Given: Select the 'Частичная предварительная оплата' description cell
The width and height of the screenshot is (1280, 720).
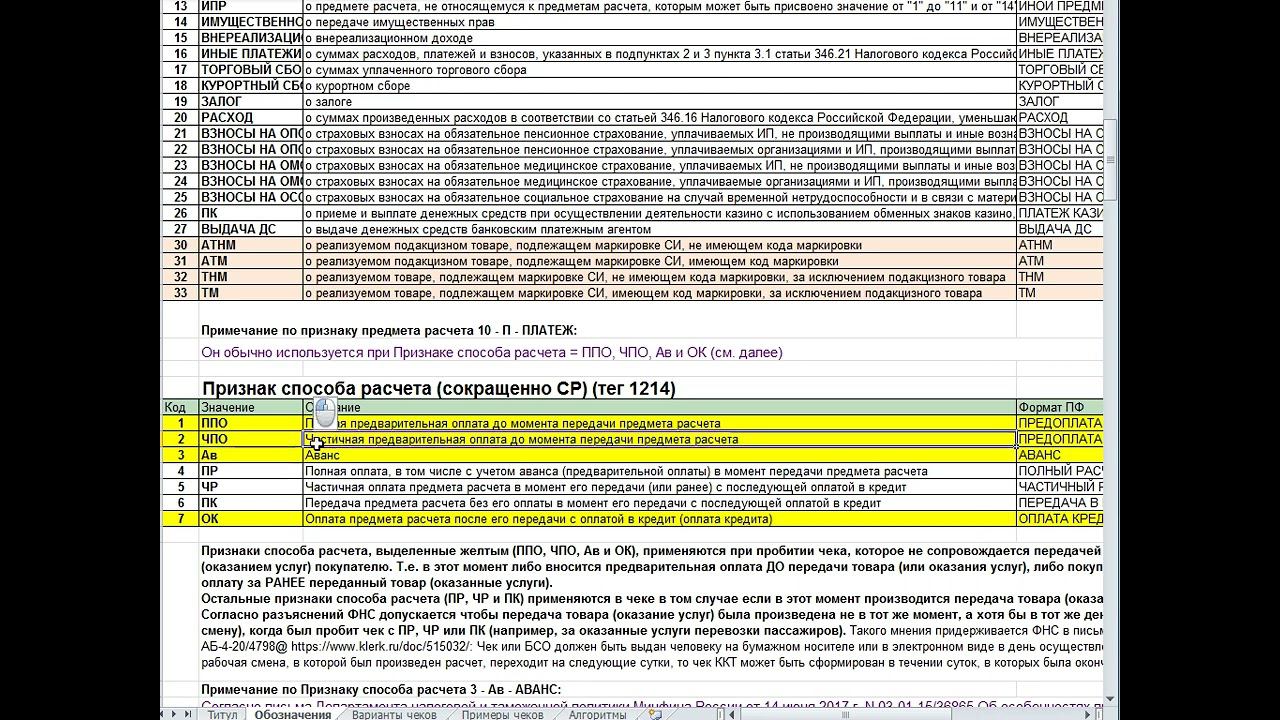Looking at the screenshot, I should 660,439.
